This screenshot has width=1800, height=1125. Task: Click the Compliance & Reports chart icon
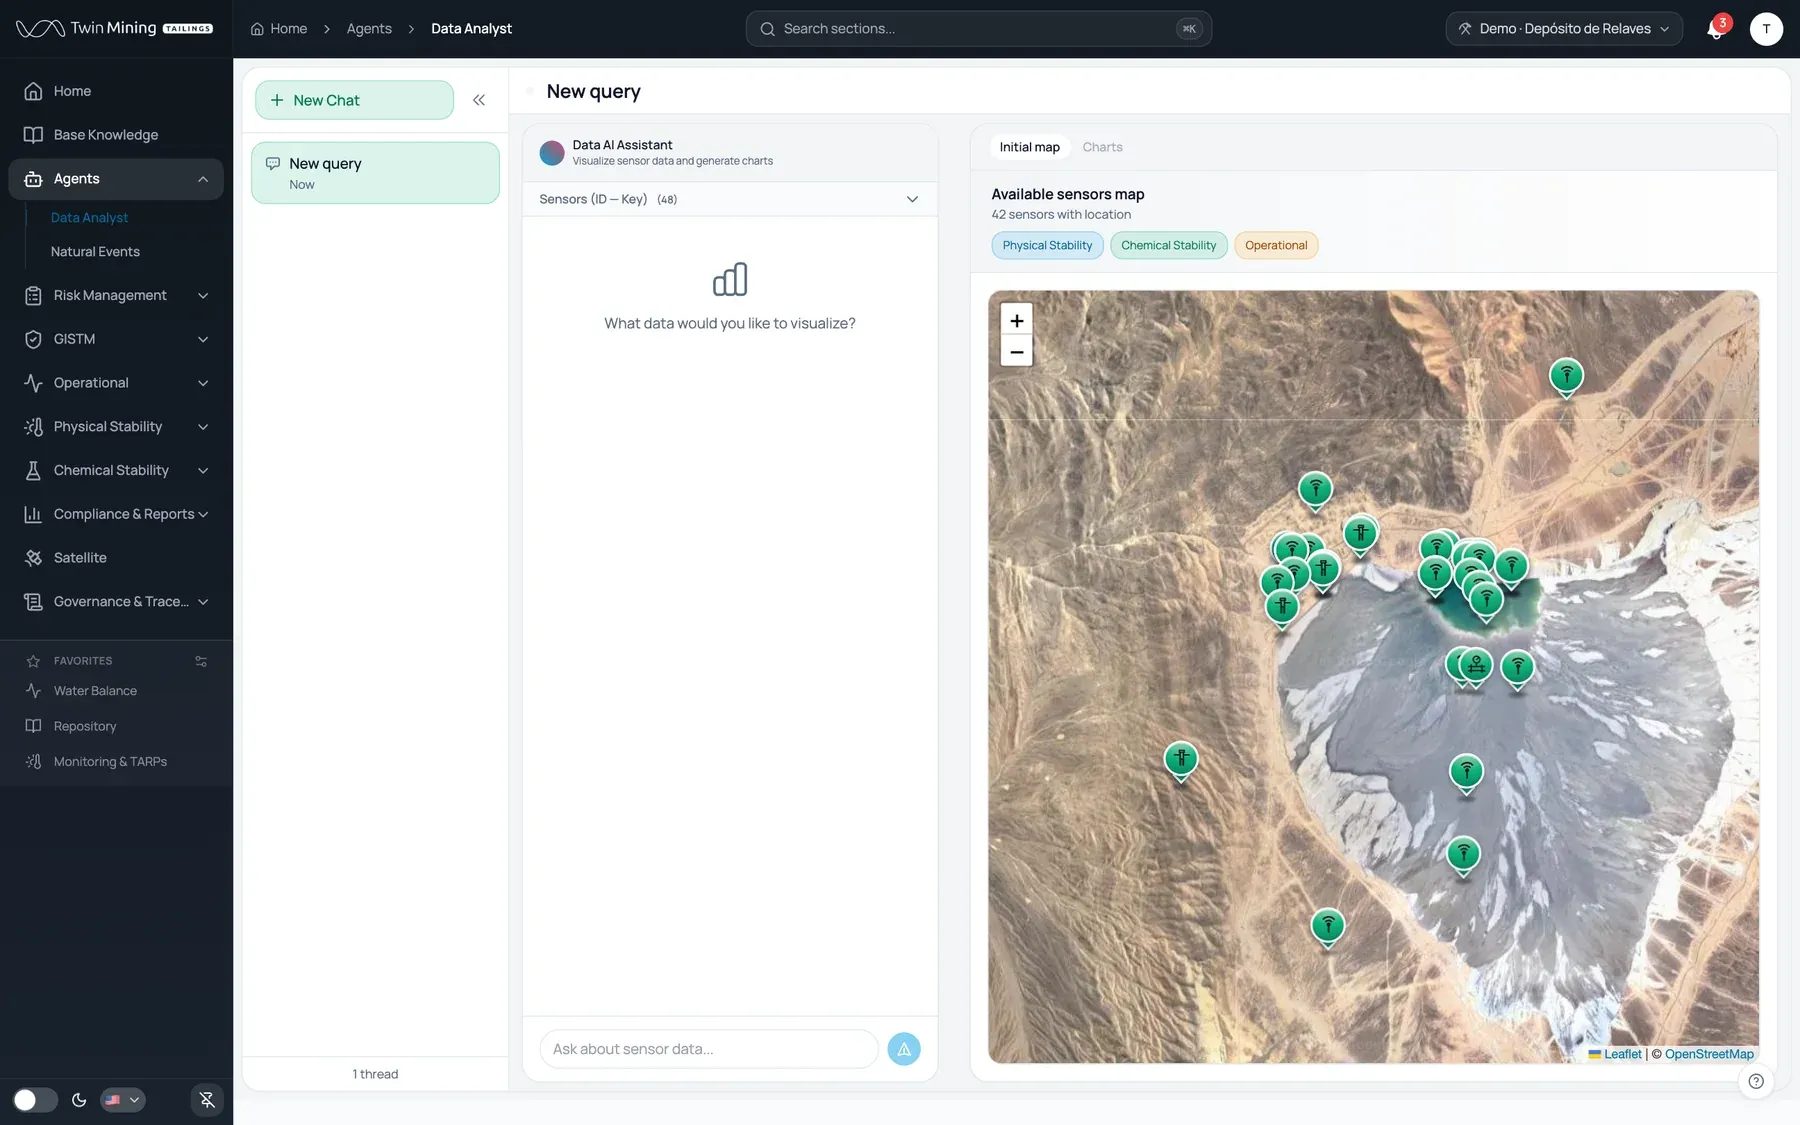click(x=33, y=514)
